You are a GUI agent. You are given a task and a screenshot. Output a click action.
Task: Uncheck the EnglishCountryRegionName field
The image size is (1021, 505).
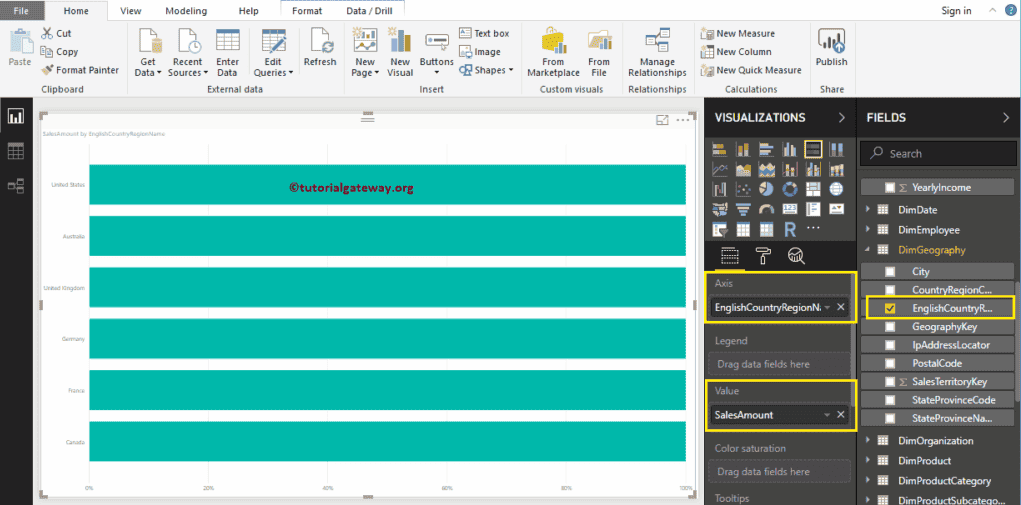pos(890,308)
